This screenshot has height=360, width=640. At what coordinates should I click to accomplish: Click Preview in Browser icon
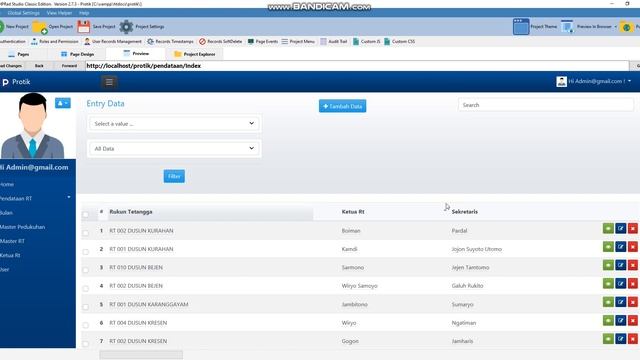[567, 27]
